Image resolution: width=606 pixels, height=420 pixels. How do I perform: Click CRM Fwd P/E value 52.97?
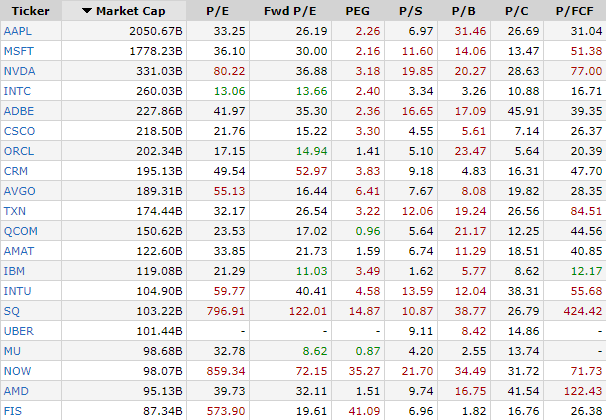point(312,171)
